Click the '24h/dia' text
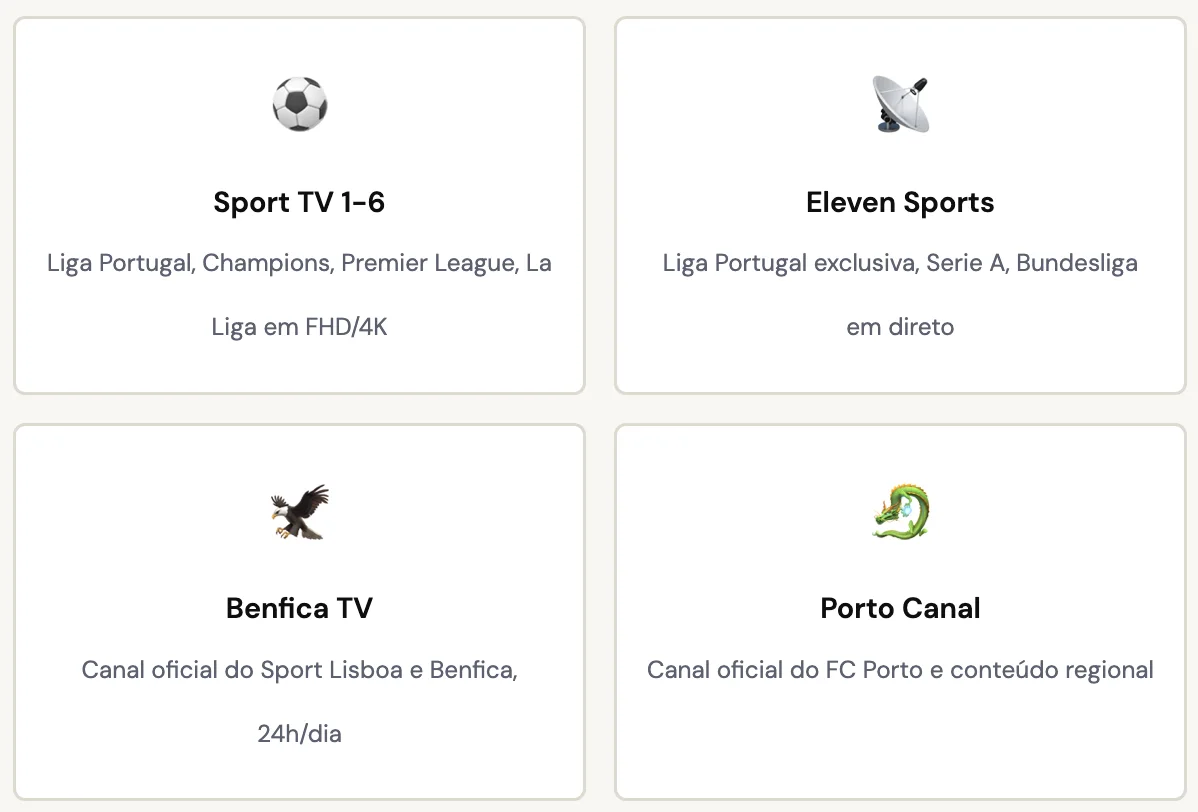This screenshot has height=812, width=1198. pyautogui.click(x=299, y=734)
